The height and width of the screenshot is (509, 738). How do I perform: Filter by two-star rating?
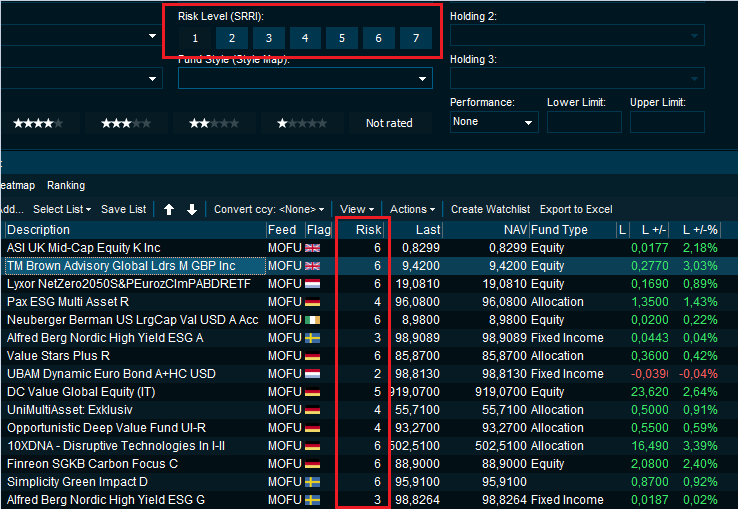[x=214, y=123]
